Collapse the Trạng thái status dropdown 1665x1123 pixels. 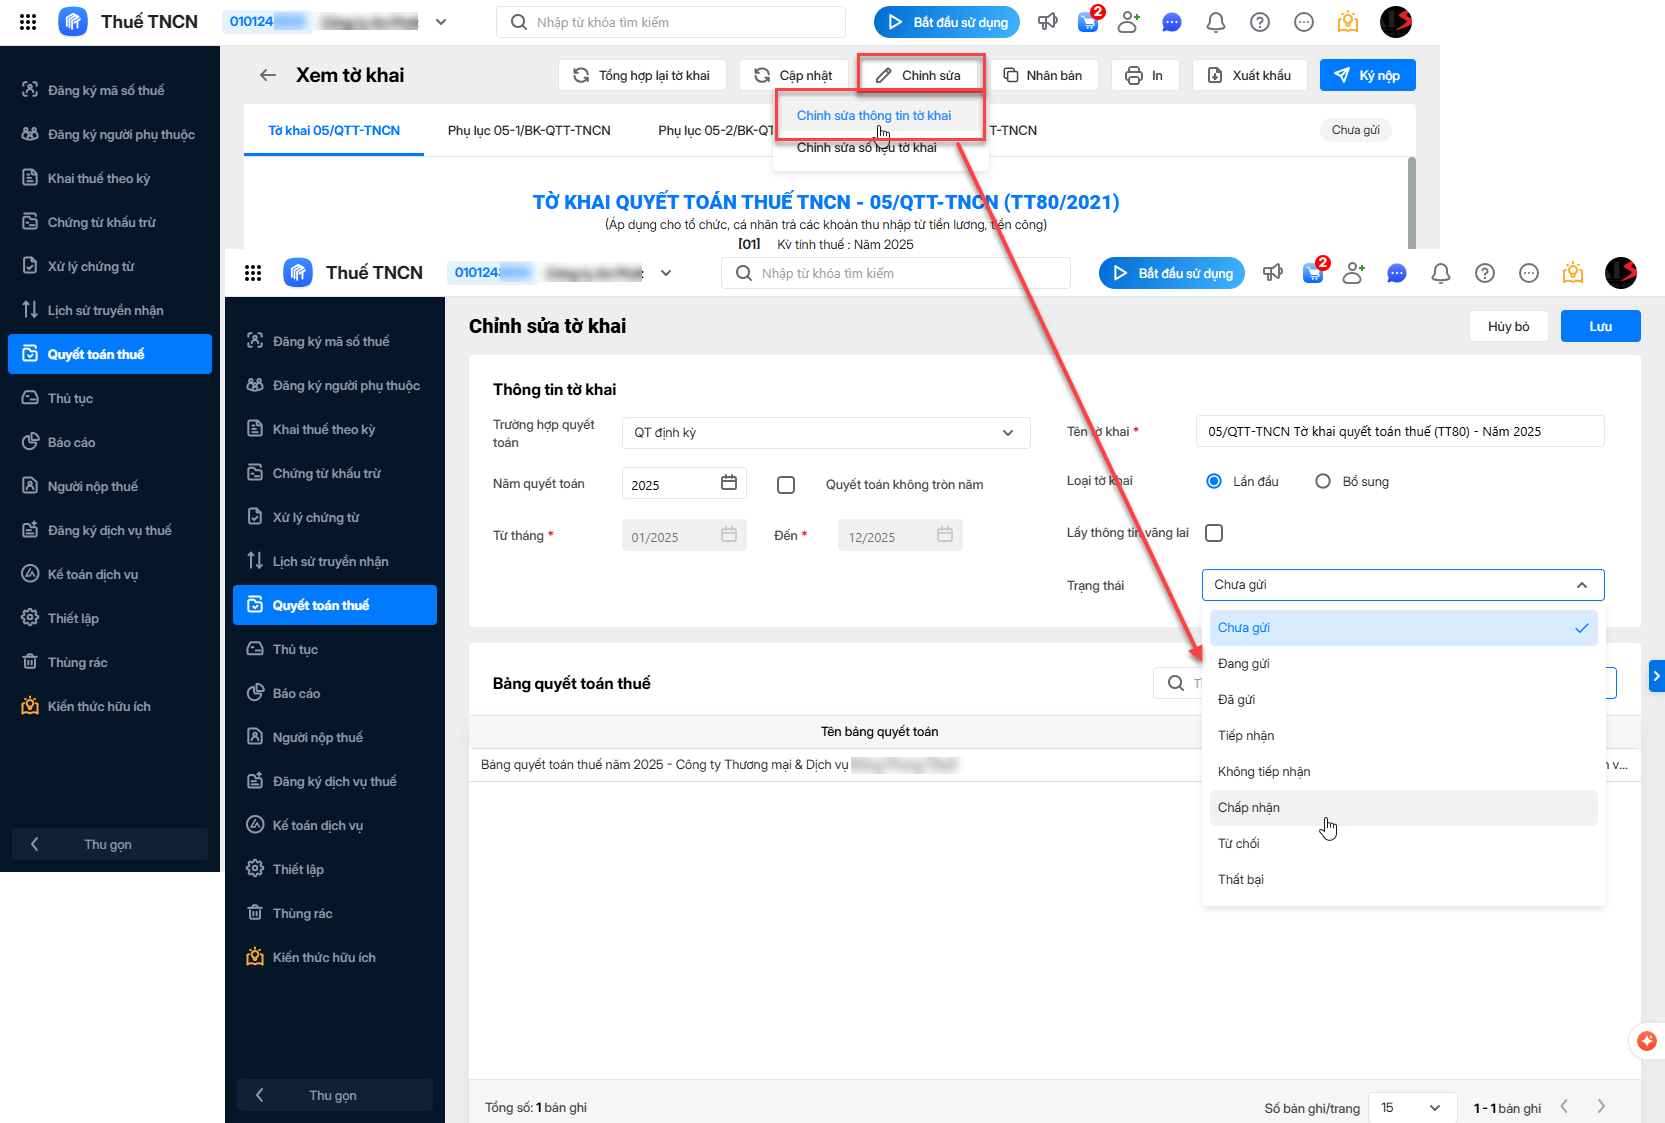[x=1581, y=585]
